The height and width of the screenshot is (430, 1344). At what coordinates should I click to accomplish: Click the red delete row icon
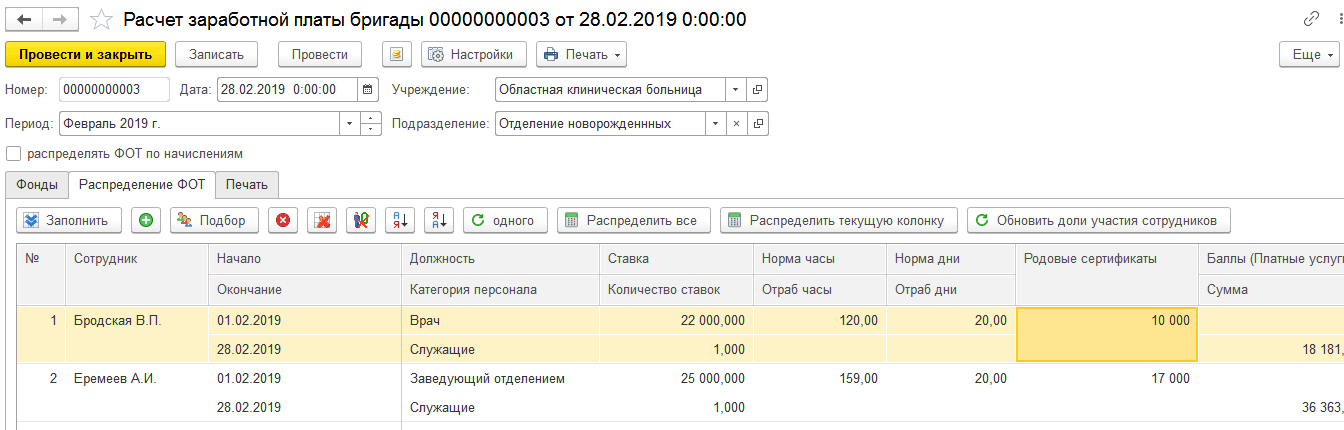click(x=282, y=220)
